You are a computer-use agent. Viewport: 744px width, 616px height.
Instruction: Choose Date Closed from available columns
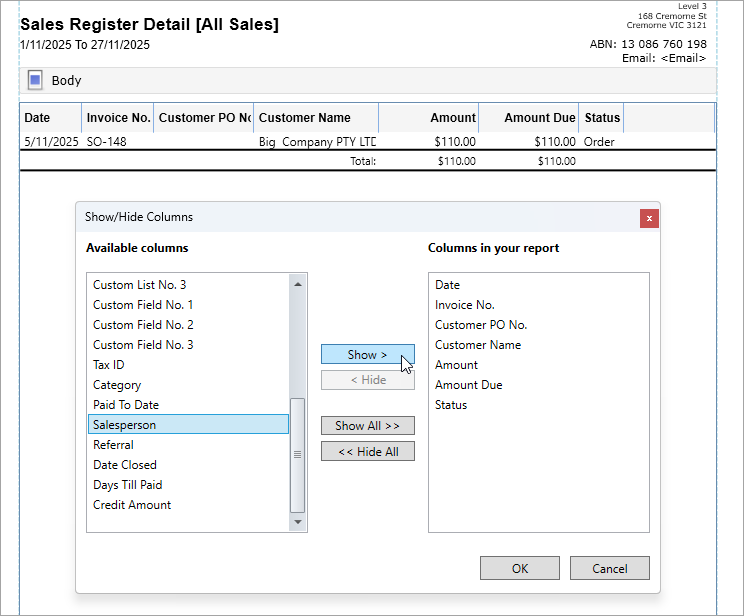point(125,465)
